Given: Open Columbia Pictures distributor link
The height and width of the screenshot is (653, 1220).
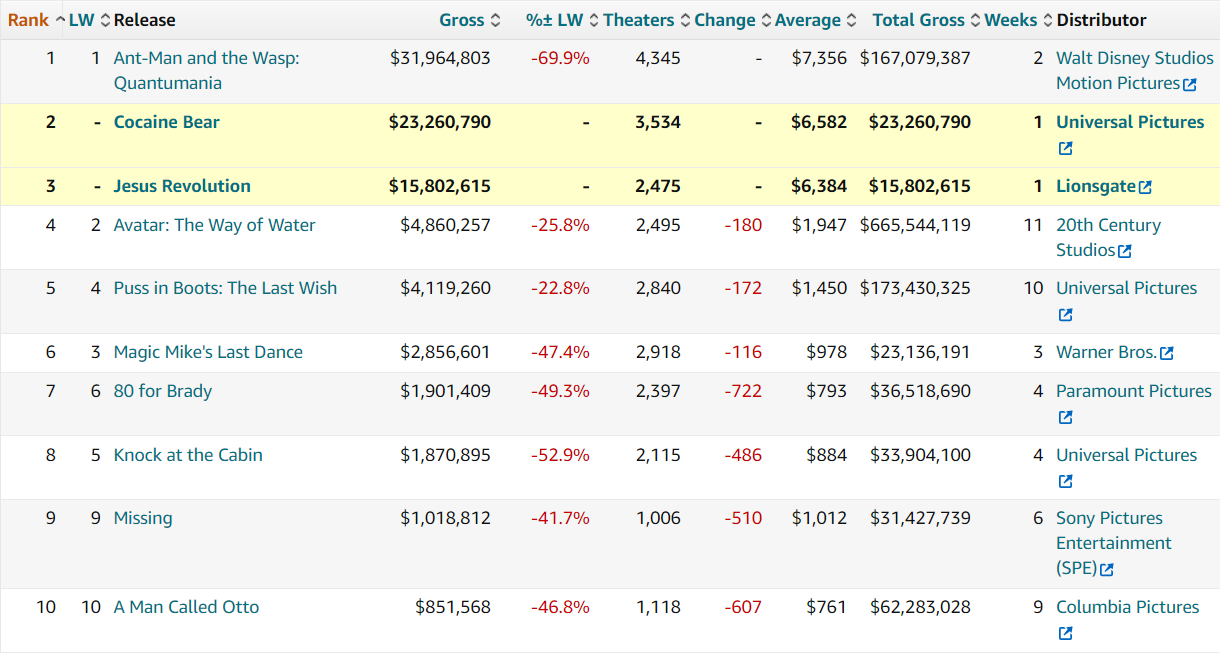Looking at the screenshot, I should pos(1128,607).
